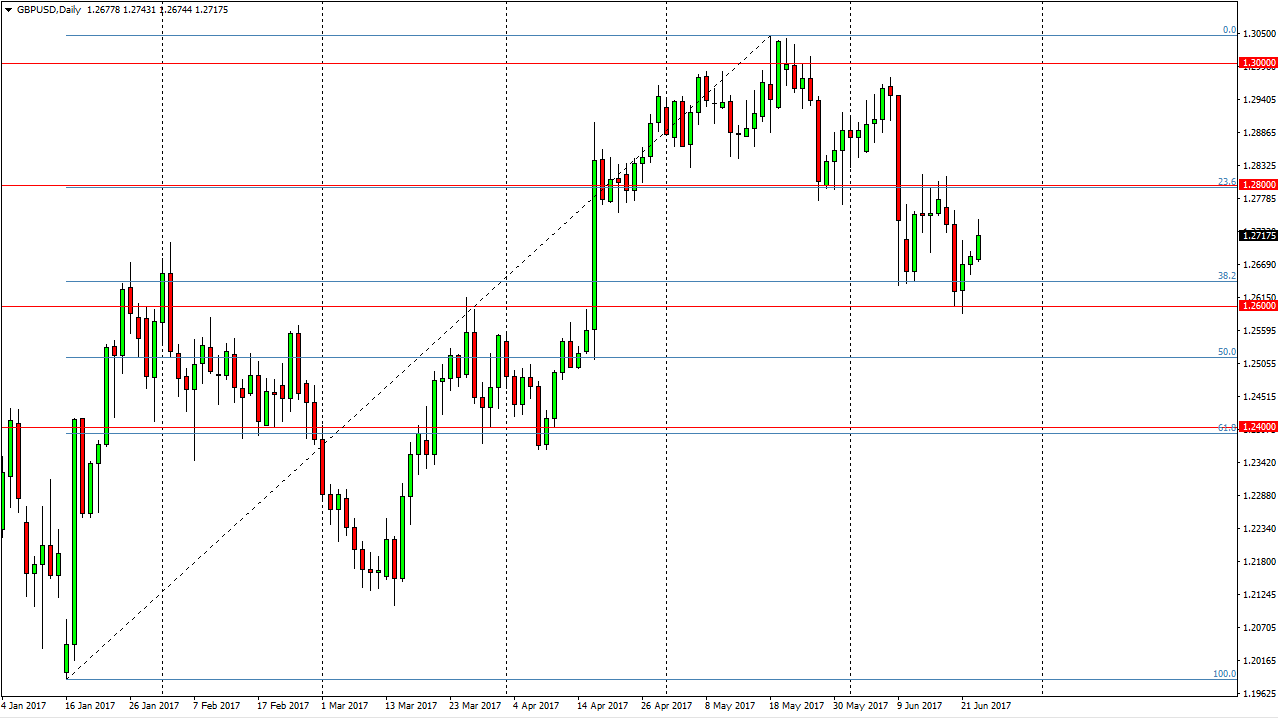Expand the GBPUSD,Daily chart header dropdown
The width and height of the screenshot is (1278, 719).
click(10, 10)
